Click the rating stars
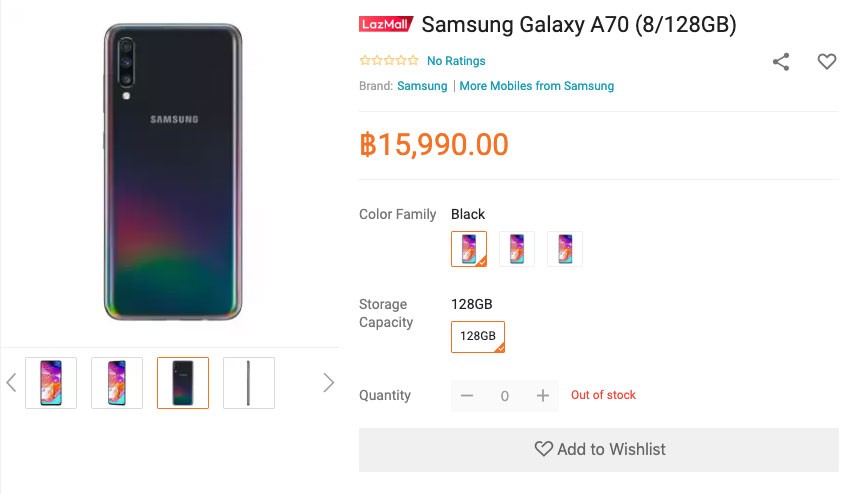This screenshot has width=856, height=494. pyautogui.click(x=389, y=61)
